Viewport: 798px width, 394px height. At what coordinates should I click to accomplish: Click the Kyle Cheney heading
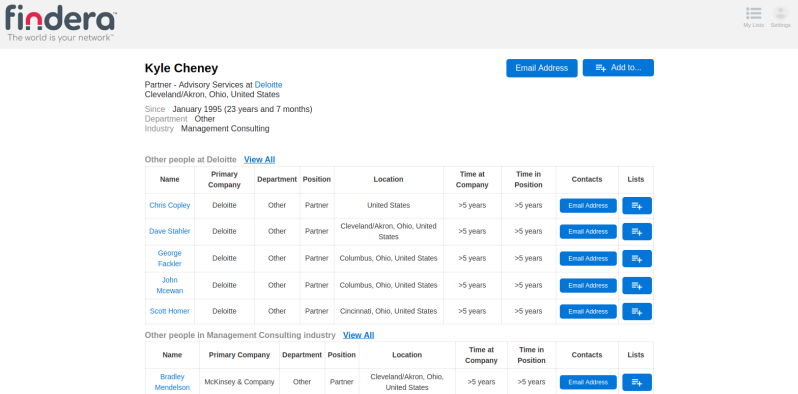pos(181,68)
